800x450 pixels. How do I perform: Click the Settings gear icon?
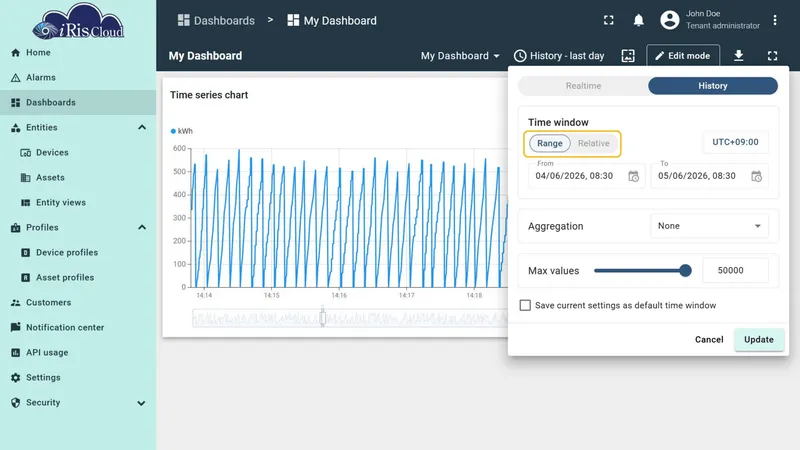pyautogui.click(x=15, y=378)
